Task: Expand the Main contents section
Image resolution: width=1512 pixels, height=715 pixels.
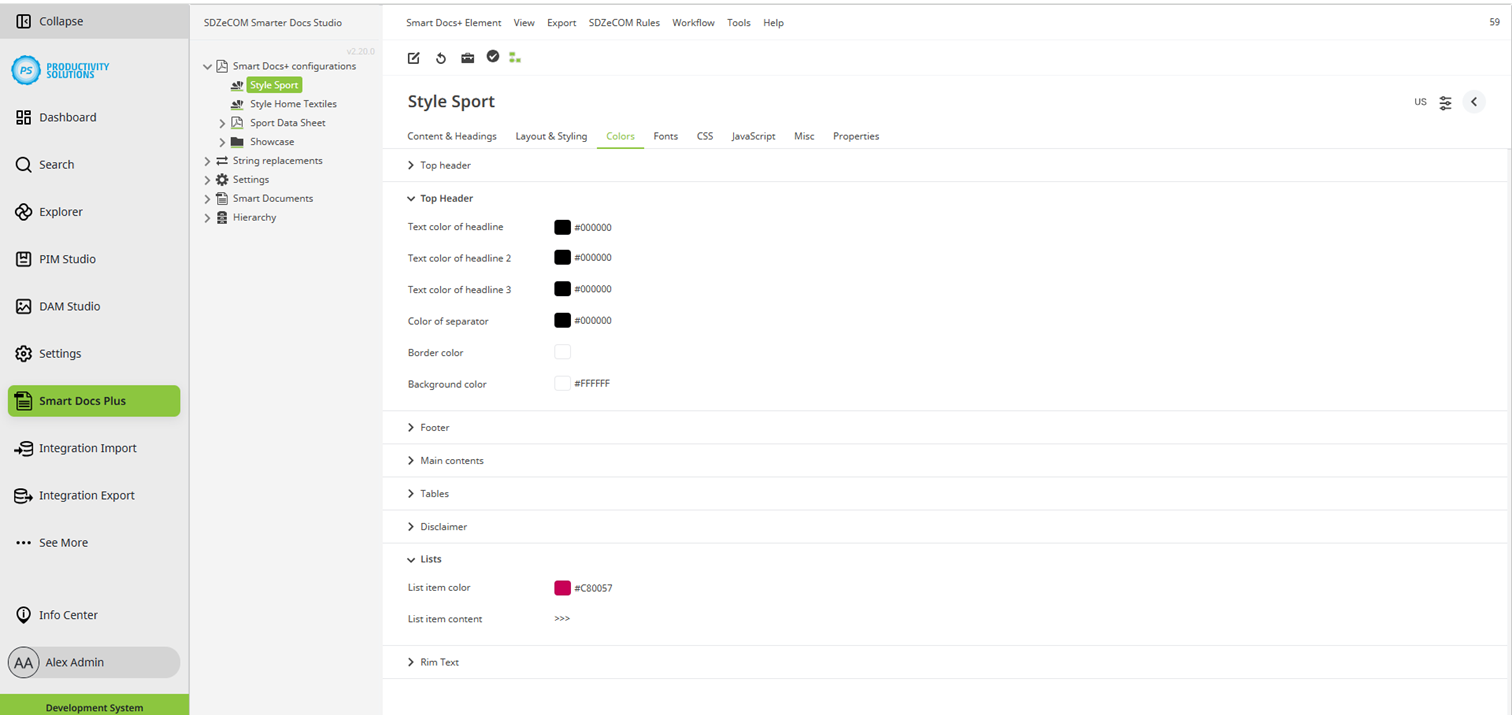Action: [x=411, y=460]
